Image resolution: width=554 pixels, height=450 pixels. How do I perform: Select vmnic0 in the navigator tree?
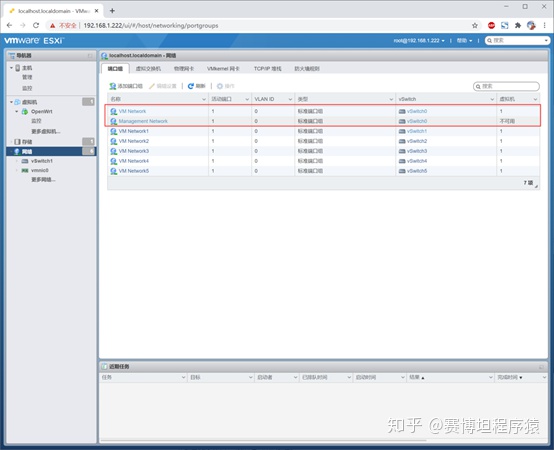(x=40, y=171)
